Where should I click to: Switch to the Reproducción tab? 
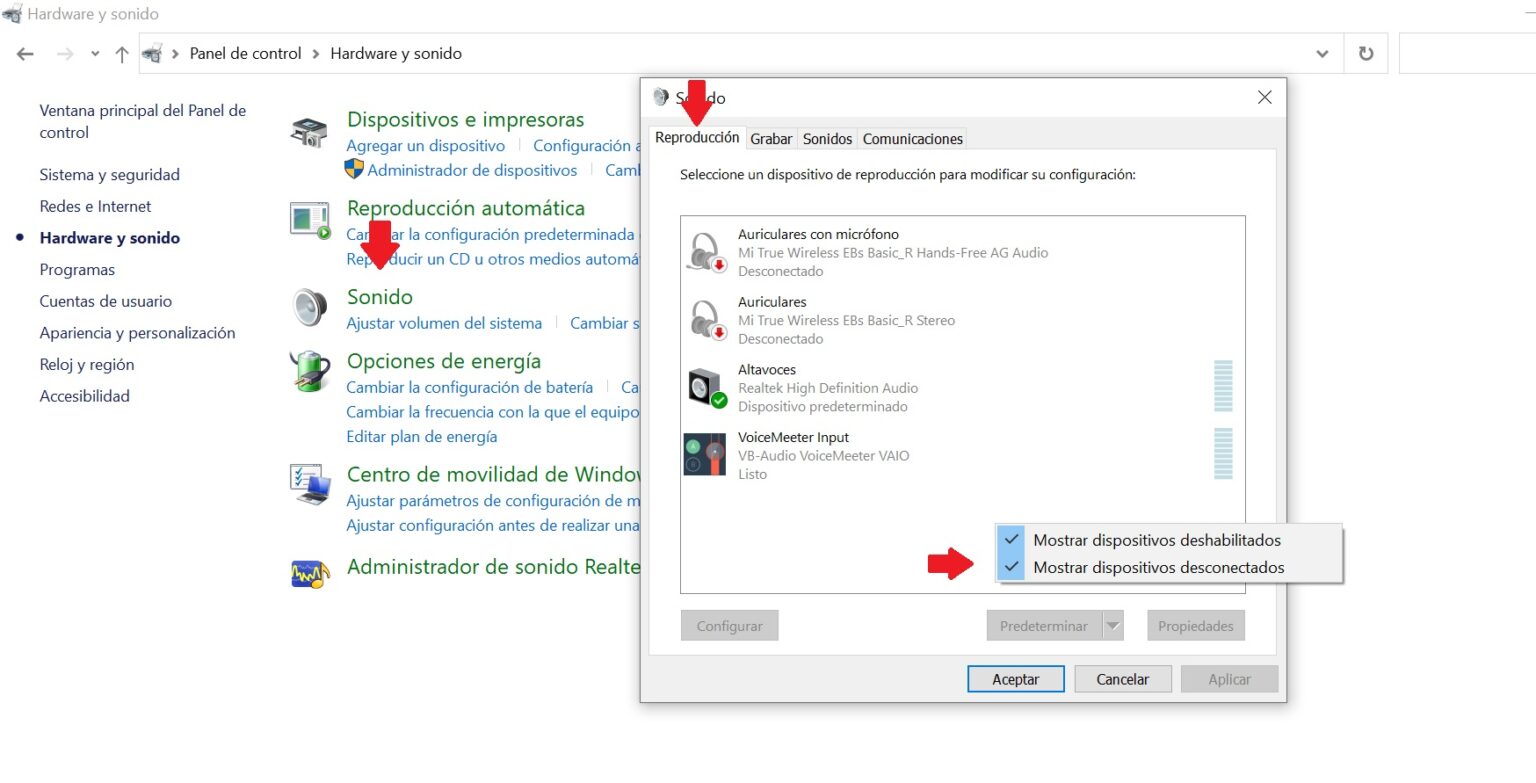point(697,137)
